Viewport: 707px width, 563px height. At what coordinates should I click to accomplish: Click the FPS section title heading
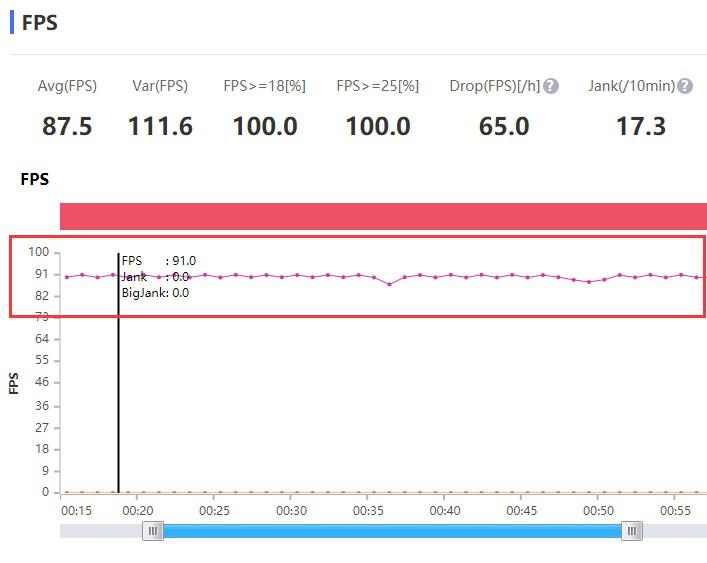pos(39,23)
